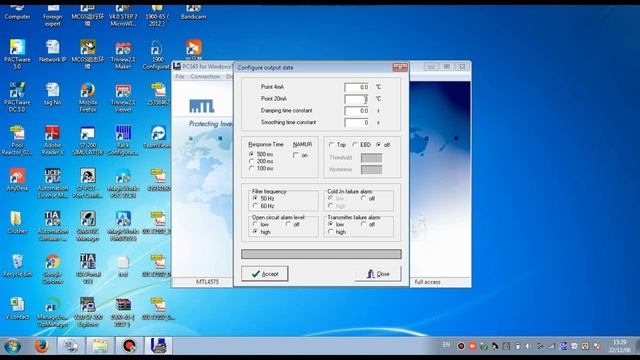640x360 pixels.
Task: Click the Point 20mA input field
Action: [356, 99]
